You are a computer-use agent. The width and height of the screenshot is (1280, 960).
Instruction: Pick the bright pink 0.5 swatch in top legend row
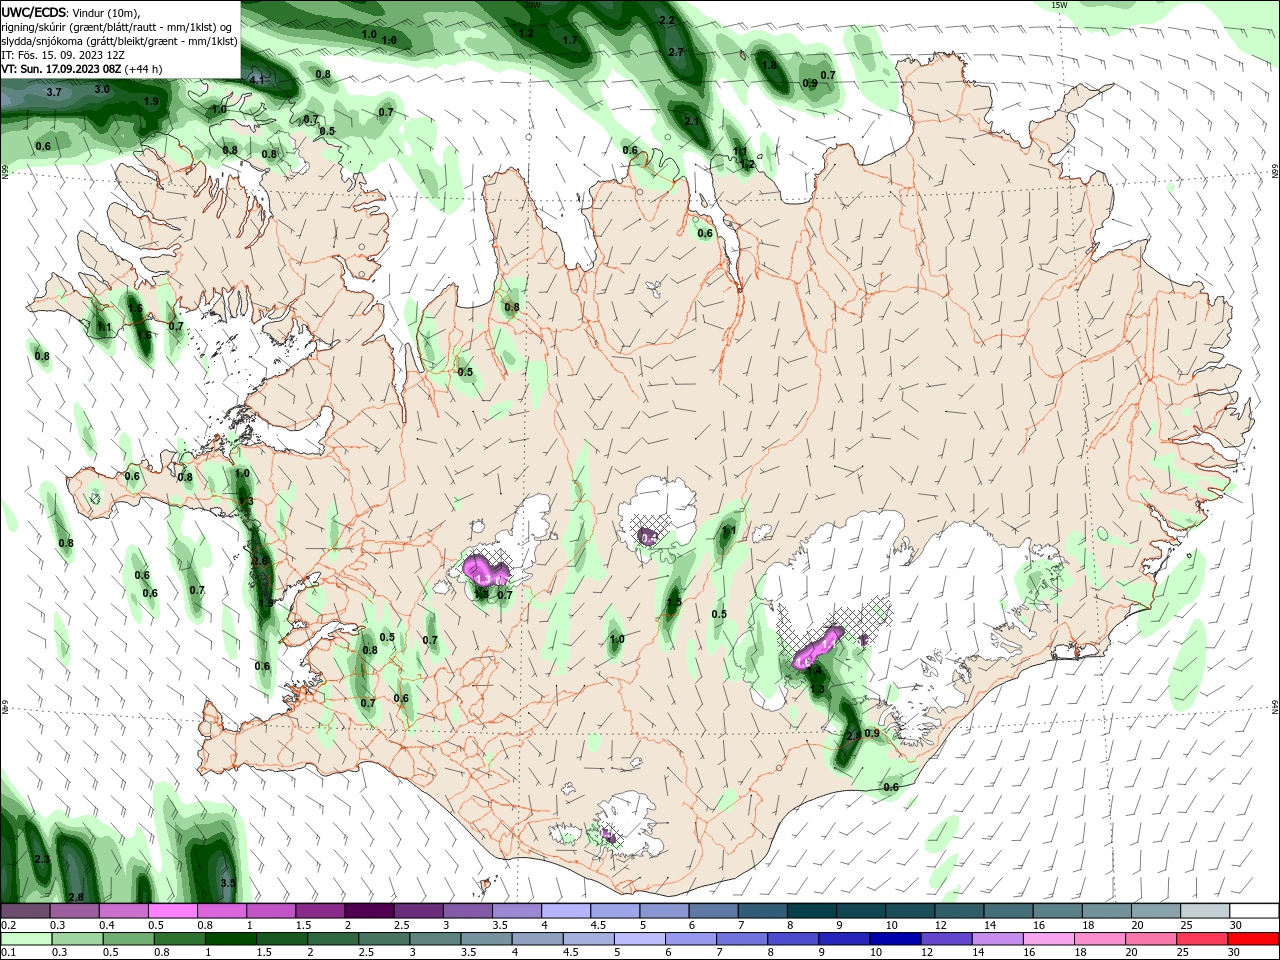tap(172, 911)
